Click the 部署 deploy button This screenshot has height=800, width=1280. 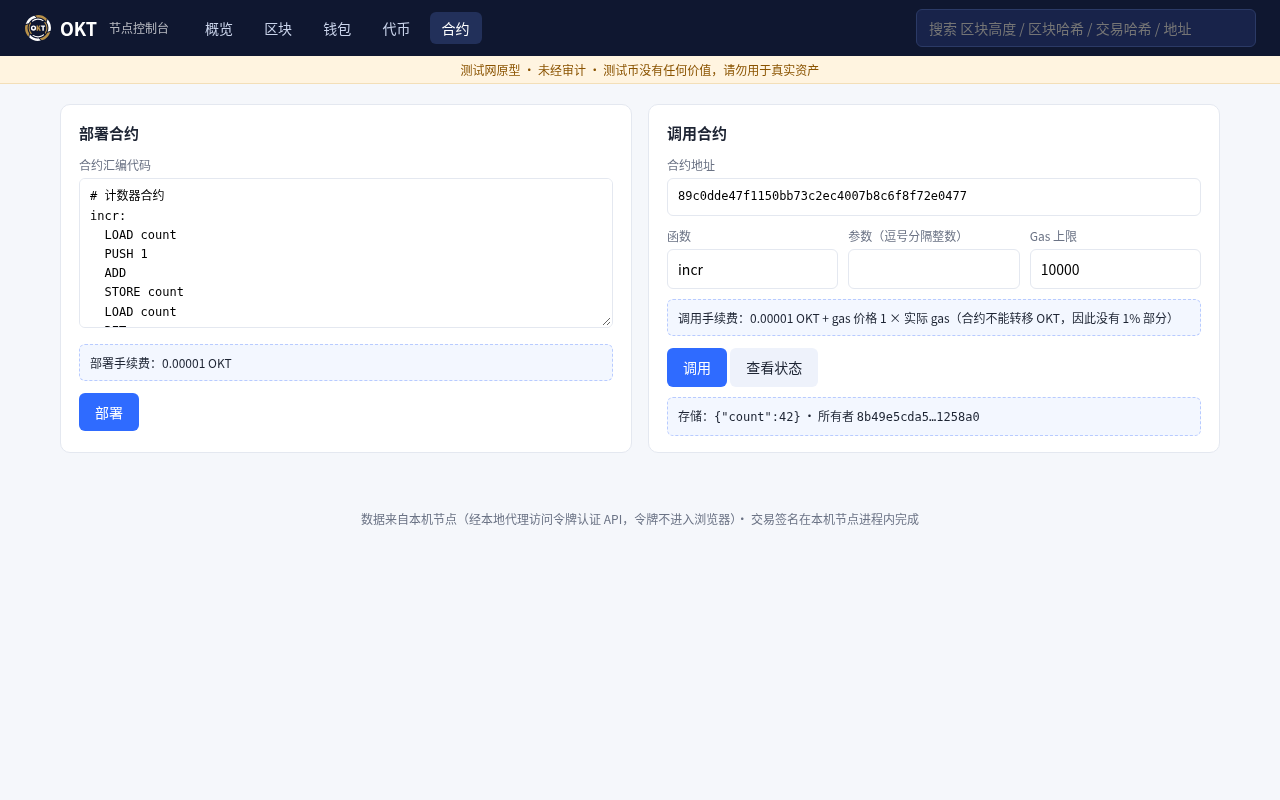pyautogui.click(x=109, y=412)
